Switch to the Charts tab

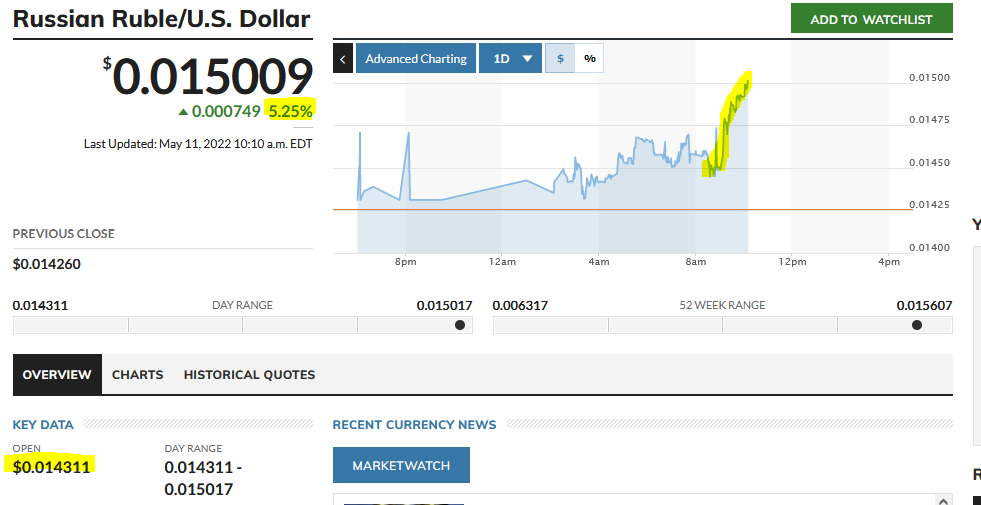pos(138,375)
